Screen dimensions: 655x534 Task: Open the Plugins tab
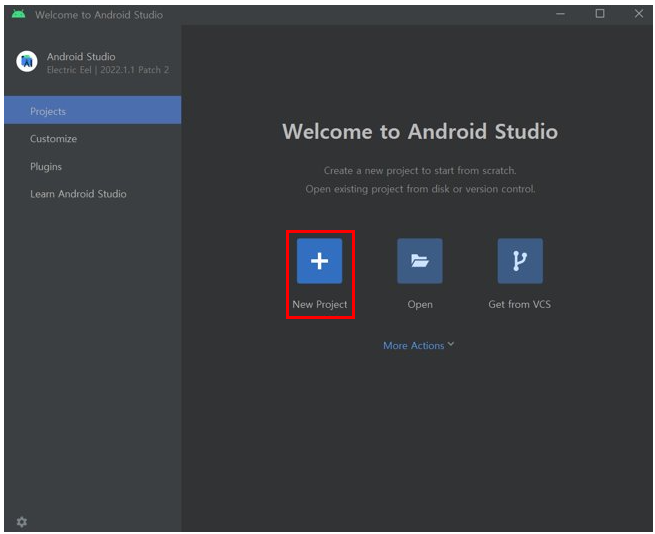pos(93,166)
